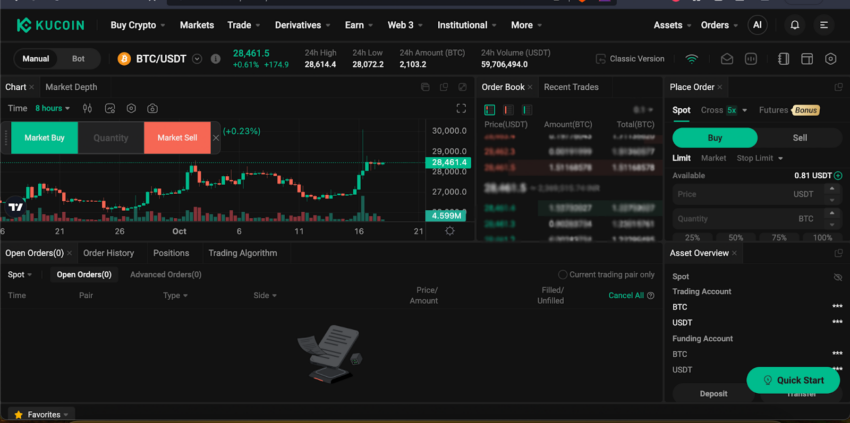Switch to Recent Trades tab
This screenshot has height=423, width=850.
(571, 87)
